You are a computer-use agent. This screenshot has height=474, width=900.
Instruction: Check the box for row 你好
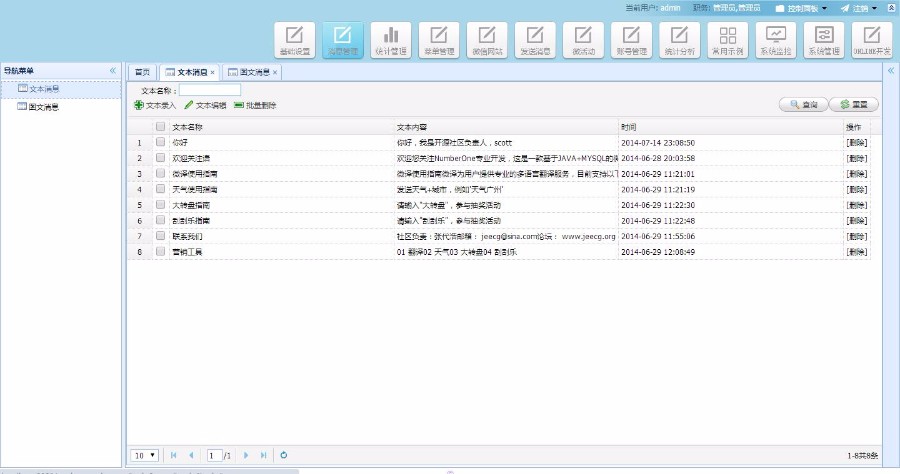point(160,142)
